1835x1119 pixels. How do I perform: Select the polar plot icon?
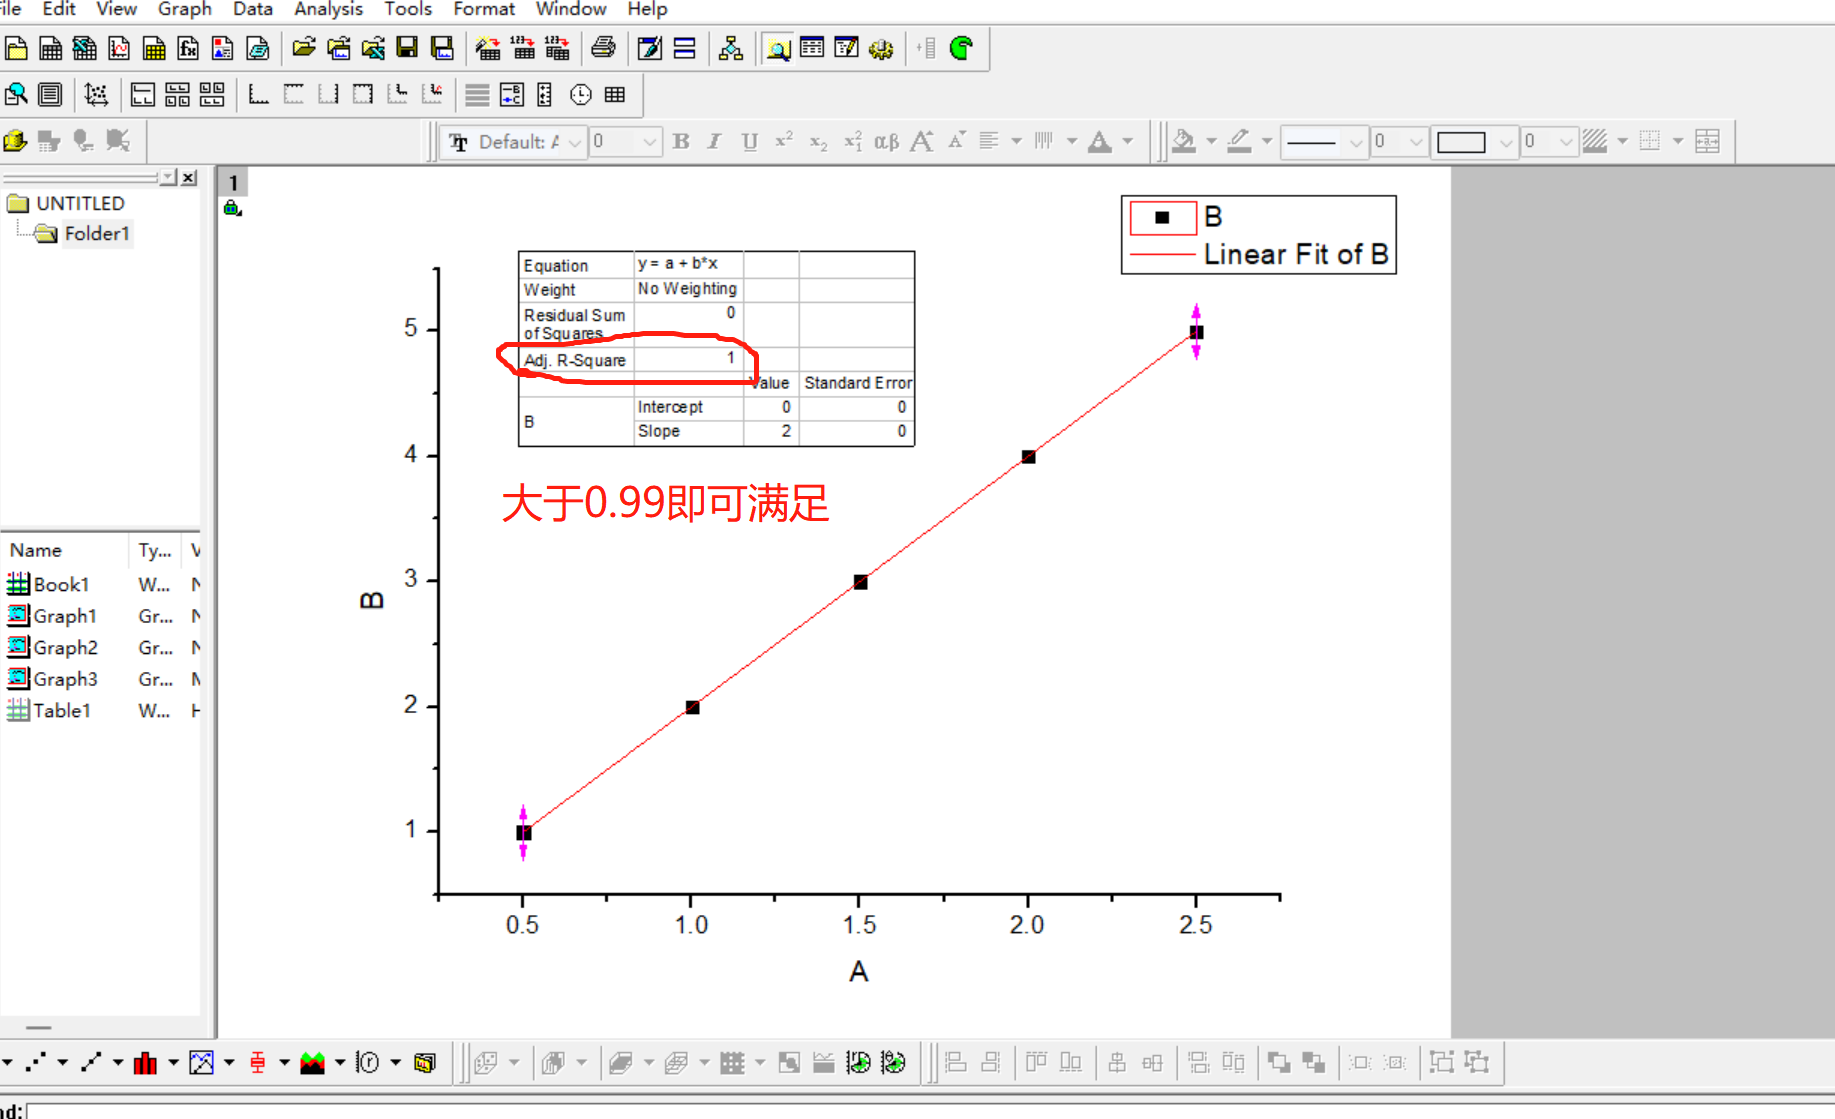(x=368, y=1063)
